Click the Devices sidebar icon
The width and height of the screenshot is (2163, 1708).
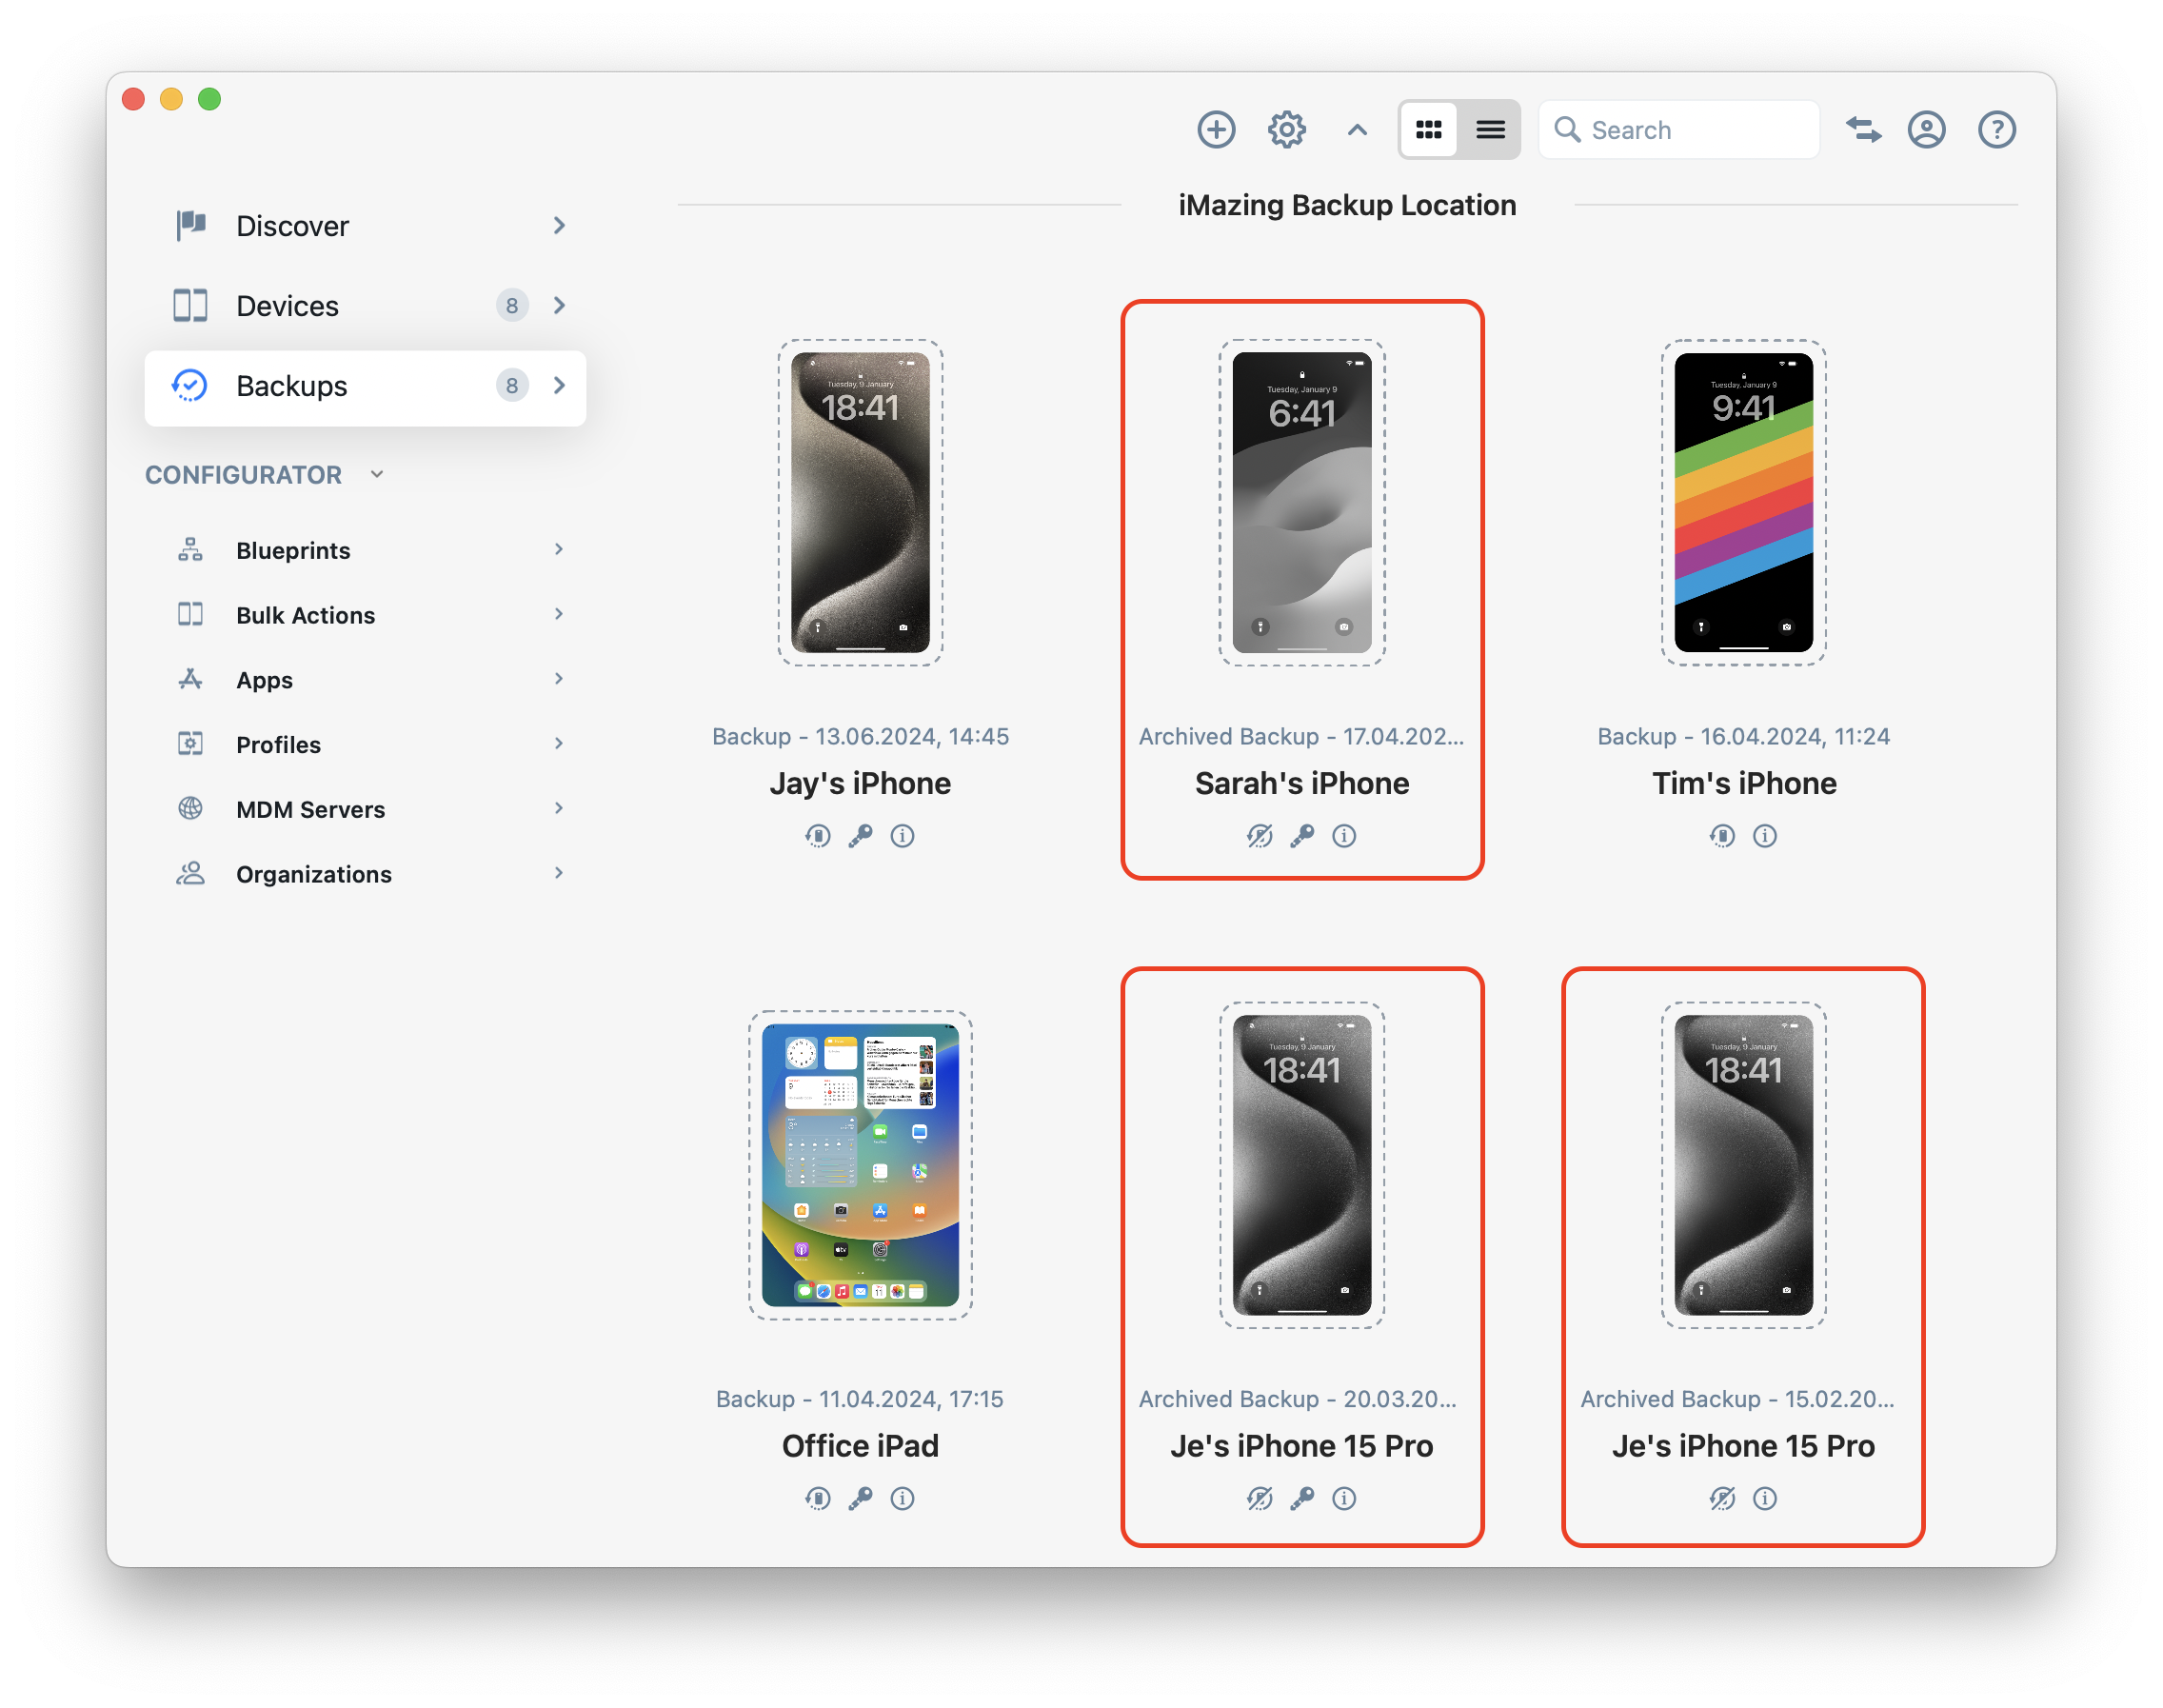click(x=190, y=306)
